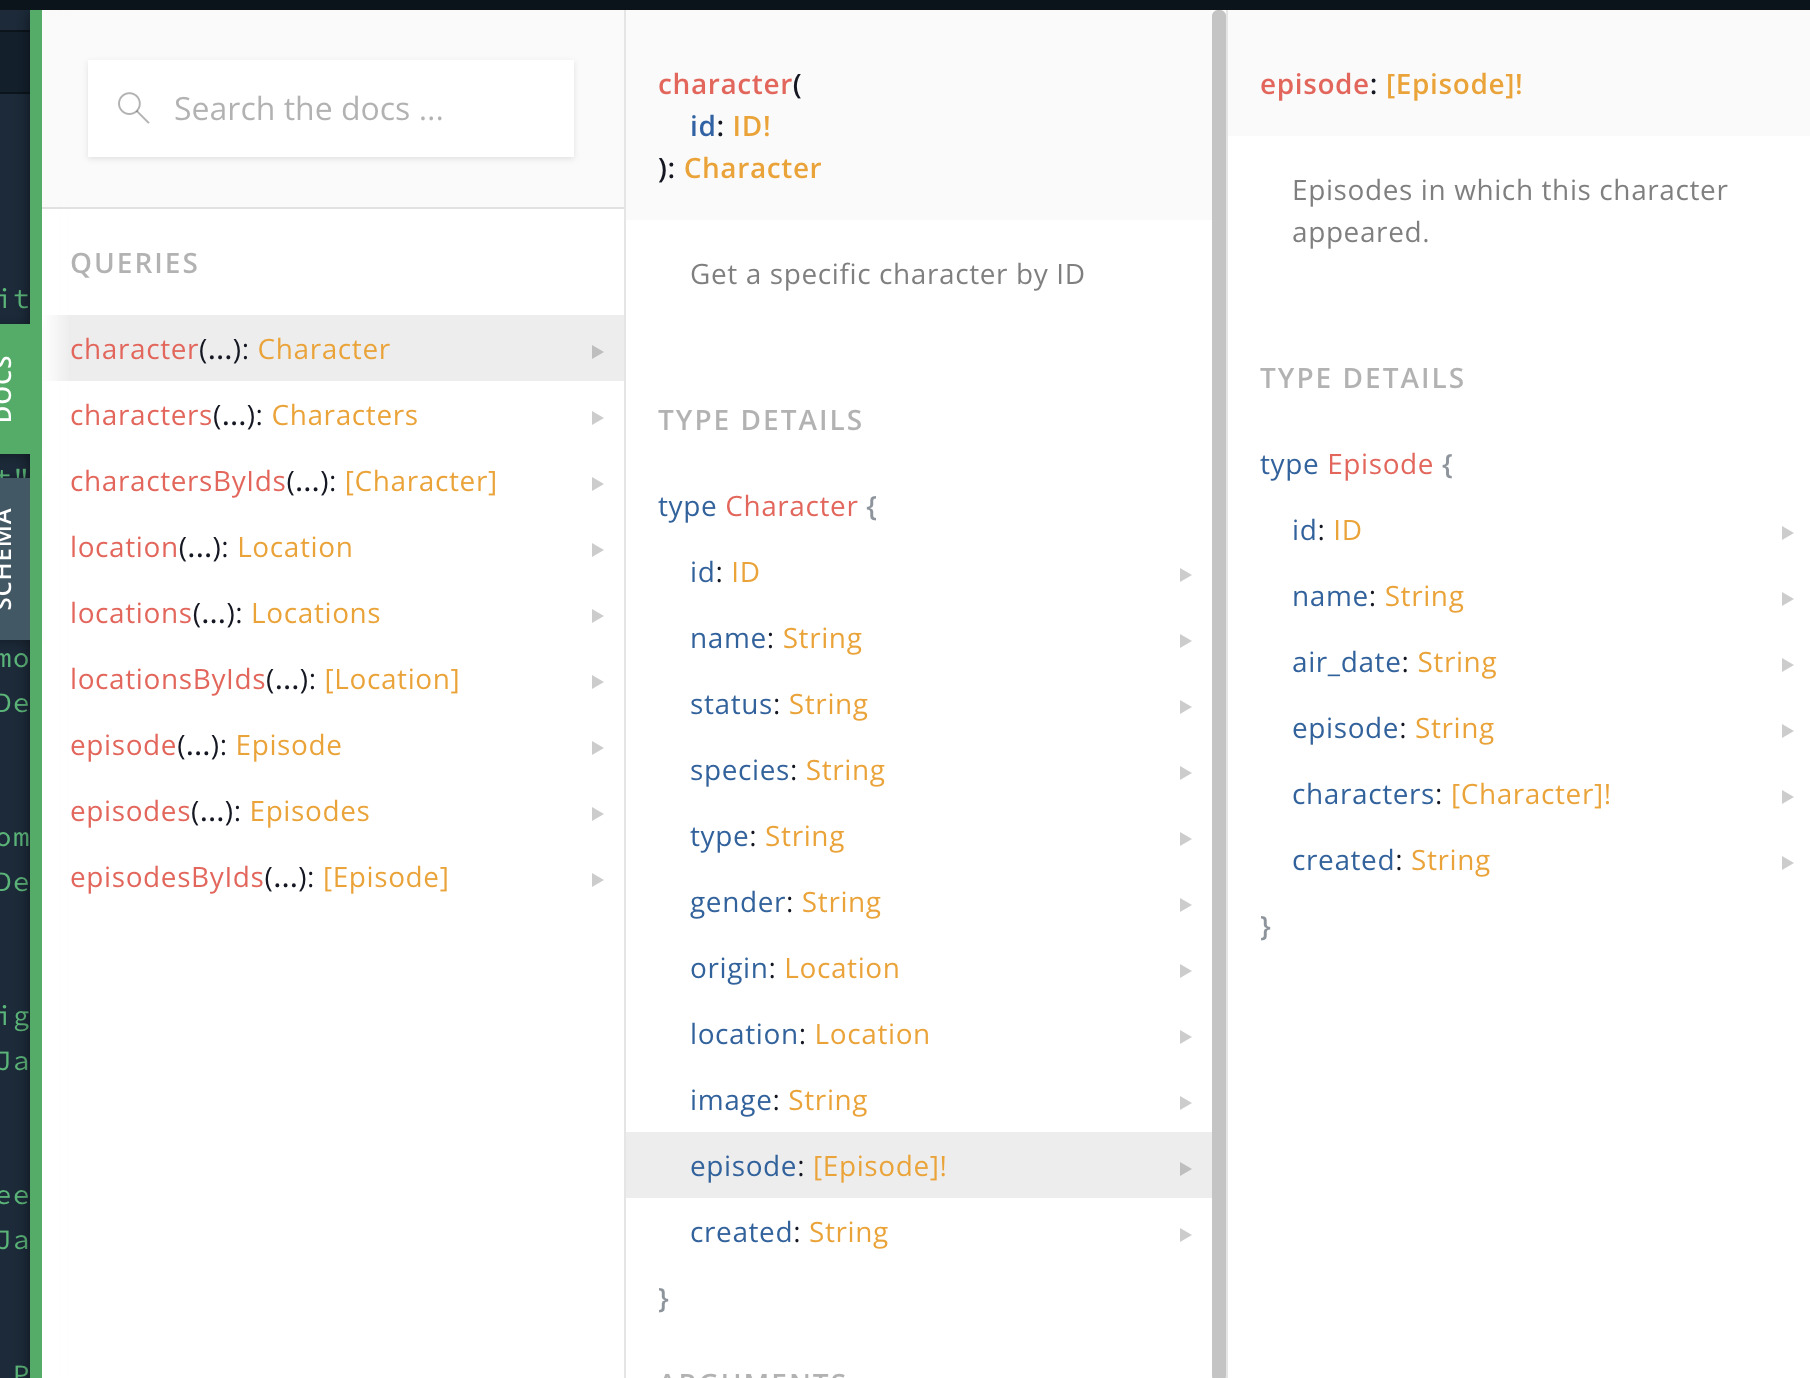1810x1378 pixels.
Task: Select the image field of Character
Action: point(733,1099)
